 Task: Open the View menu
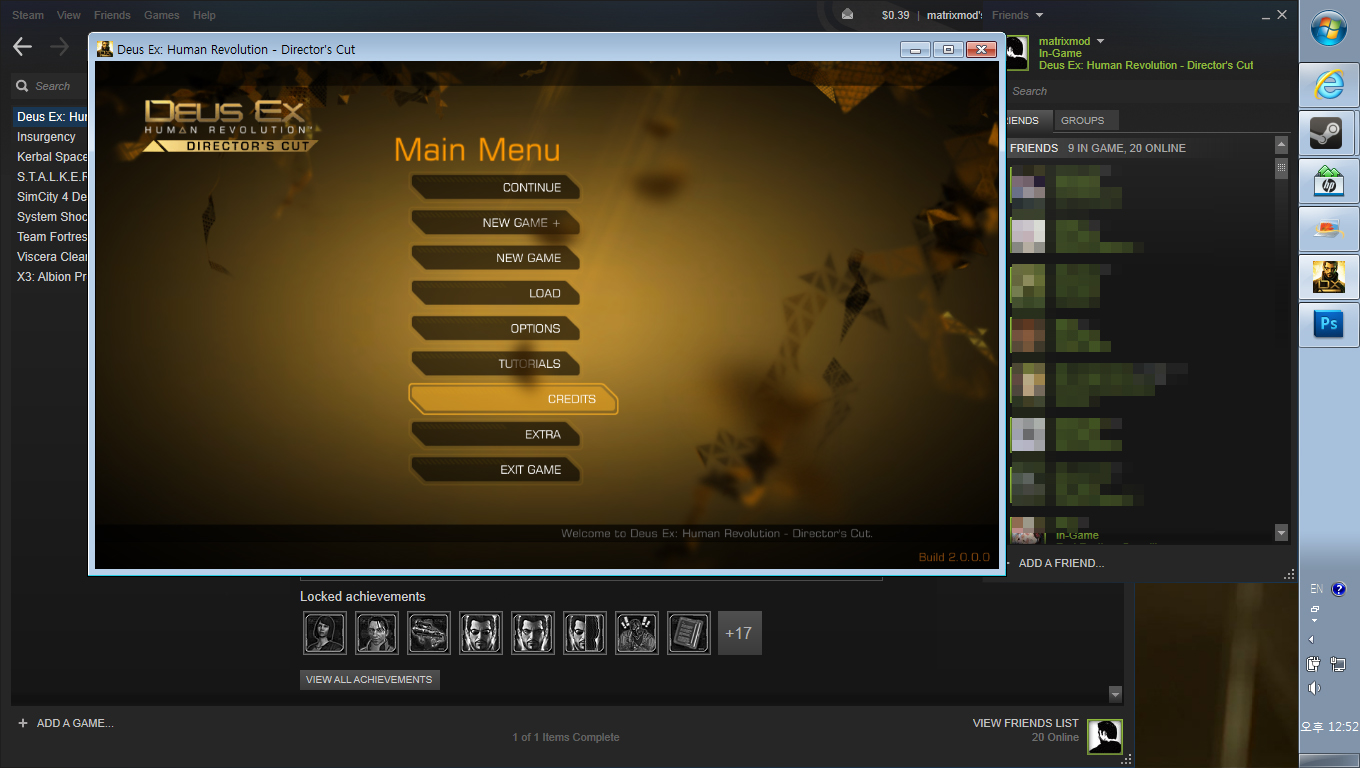point(69,15)
